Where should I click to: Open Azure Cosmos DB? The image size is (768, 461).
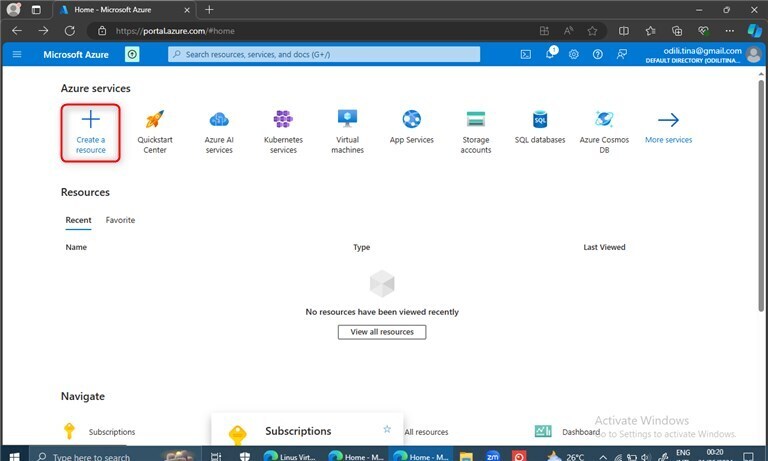pos(604,132)
